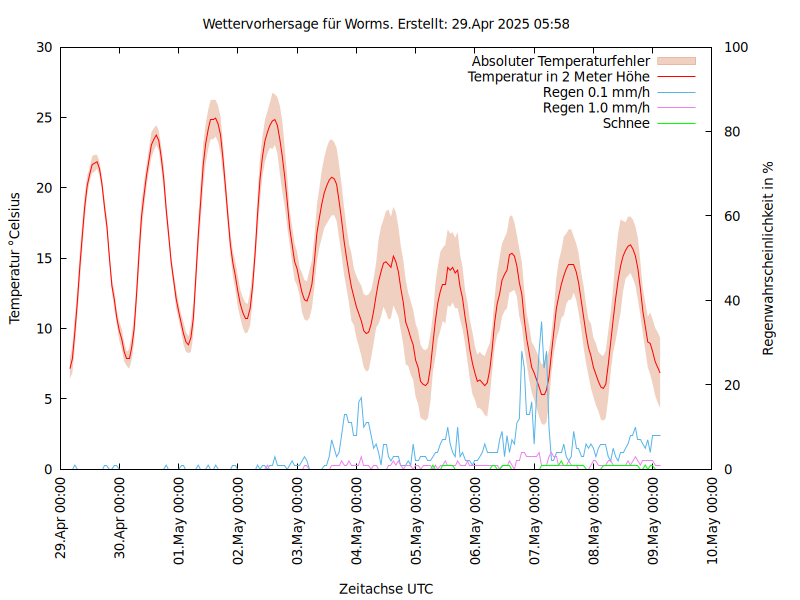Click the 25 tick on temperature axis
800x600 pixels.
[x=45, y=118]
